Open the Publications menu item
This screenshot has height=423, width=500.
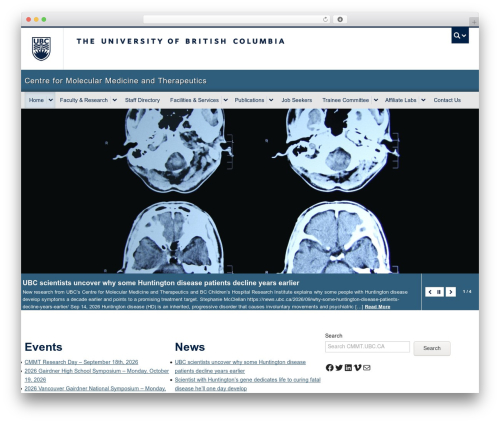click(x=249, y=100)
